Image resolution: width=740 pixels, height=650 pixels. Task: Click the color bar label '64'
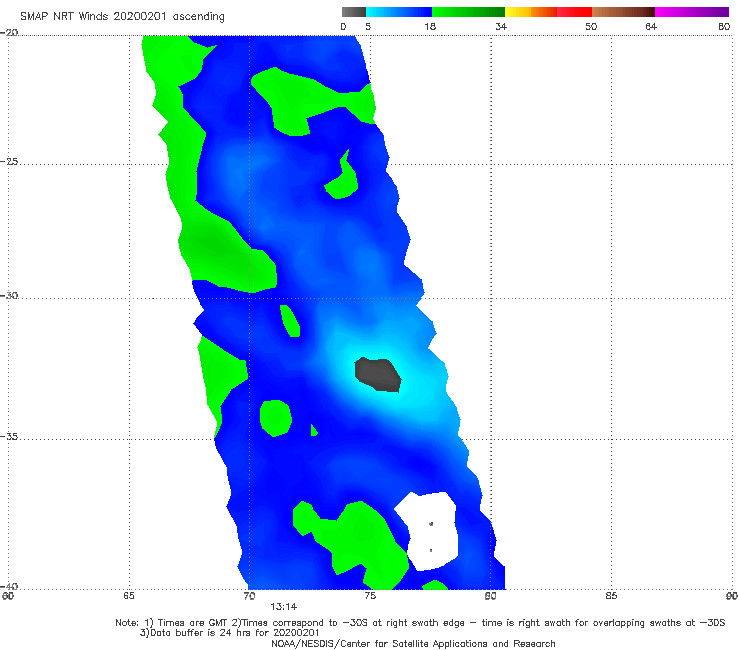[651, 26]
